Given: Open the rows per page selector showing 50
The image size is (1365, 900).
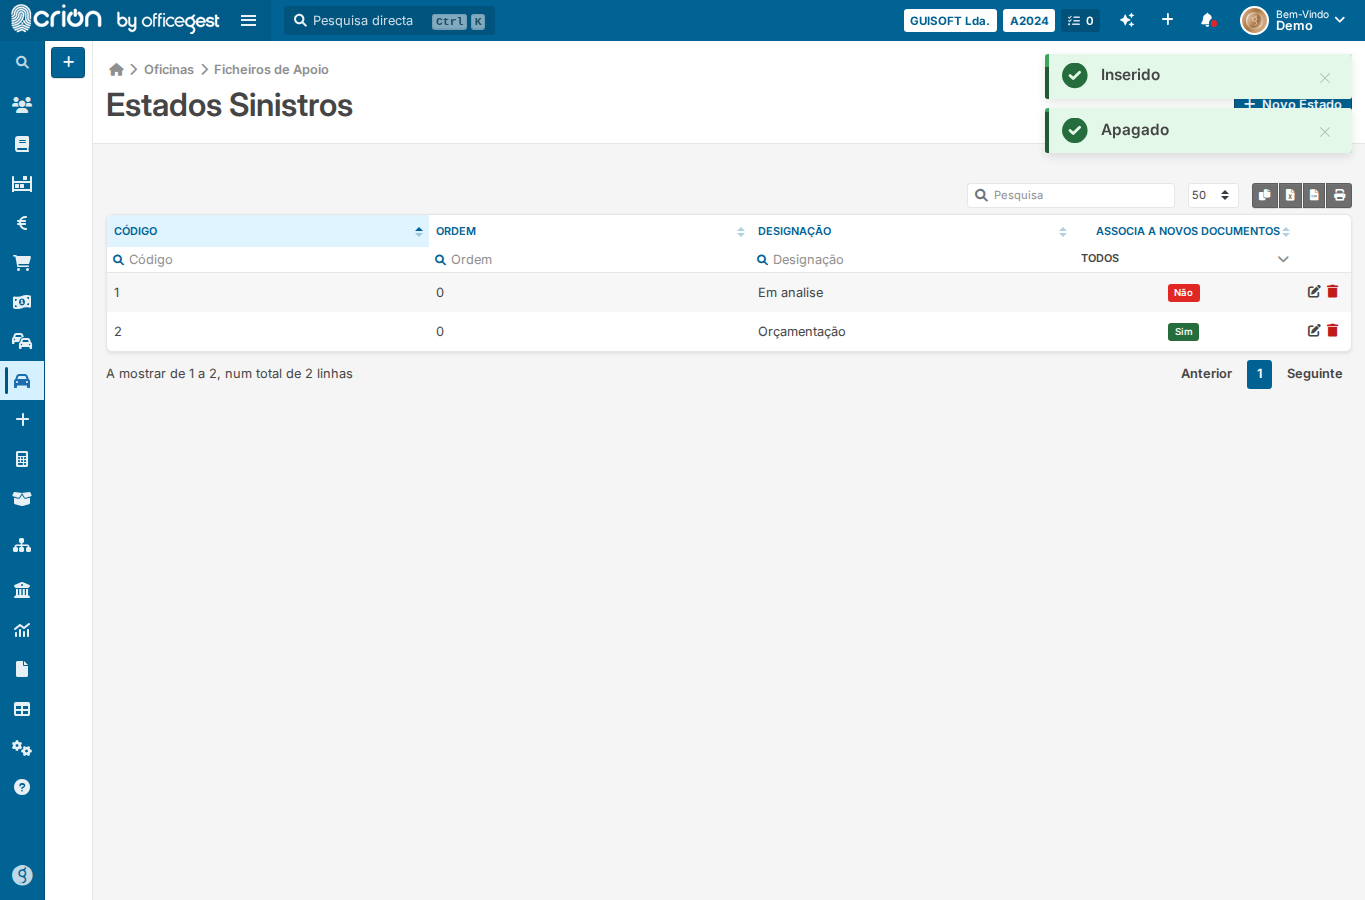Looking at the screenshot, I should tap(1213, 195).
